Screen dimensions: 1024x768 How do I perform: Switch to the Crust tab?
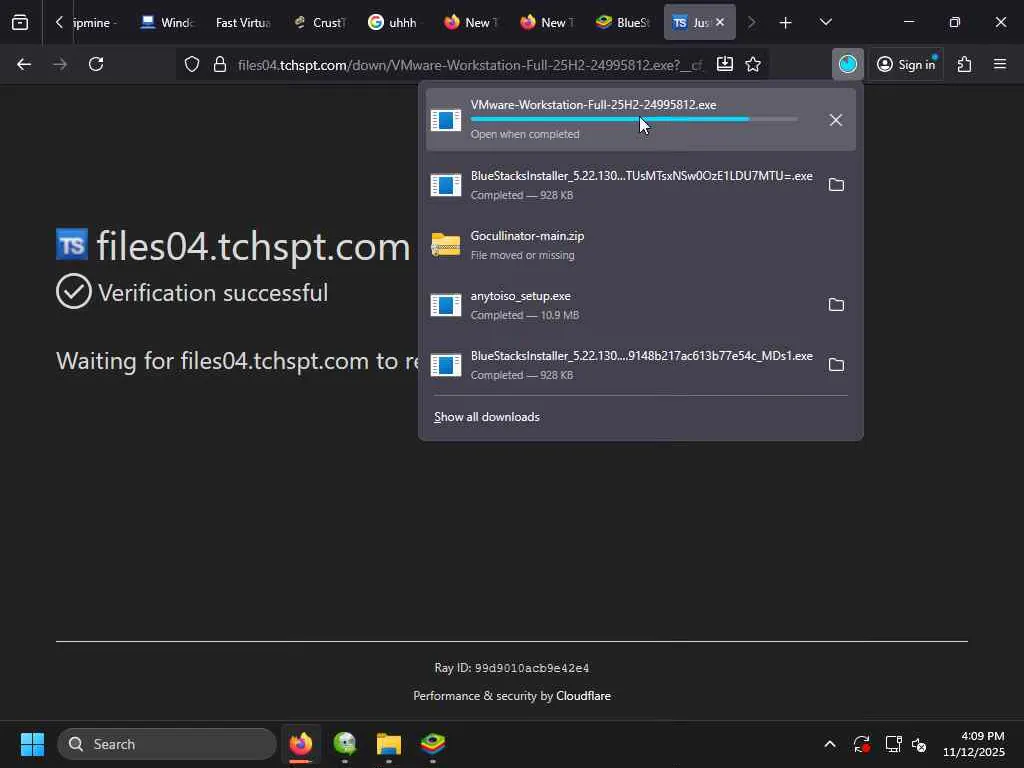point(319,23)
